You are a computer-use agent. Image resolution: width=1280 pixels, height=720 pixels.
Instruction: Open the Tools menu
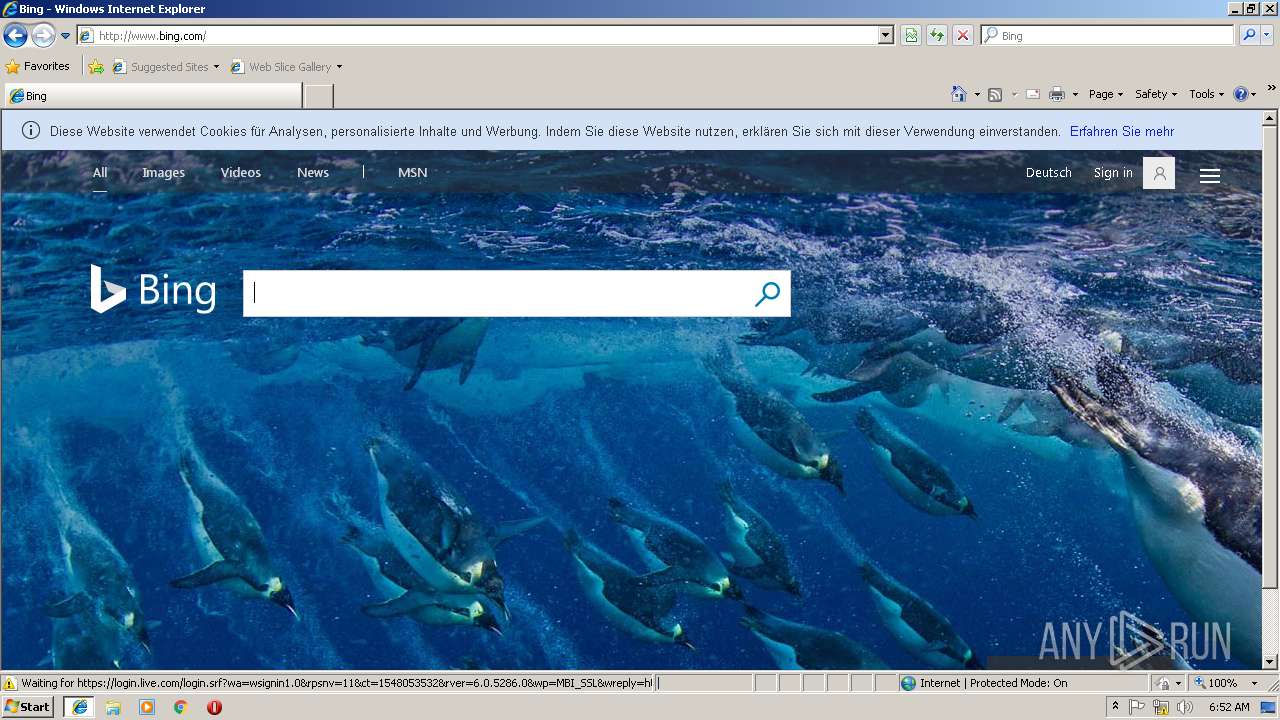[1207, 94]
